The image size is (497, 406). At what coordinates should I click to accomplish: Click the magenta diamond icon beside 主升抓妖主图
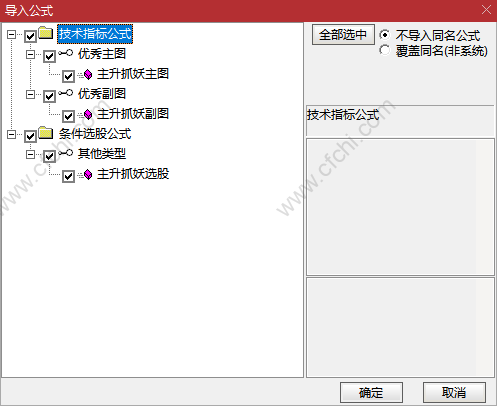tap(88, 75)
